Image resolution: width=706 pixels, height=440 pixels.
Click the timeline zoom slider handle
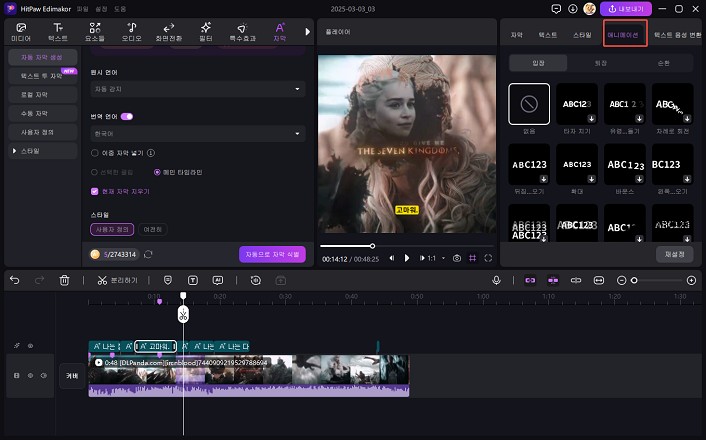click(x=634, y=281)
